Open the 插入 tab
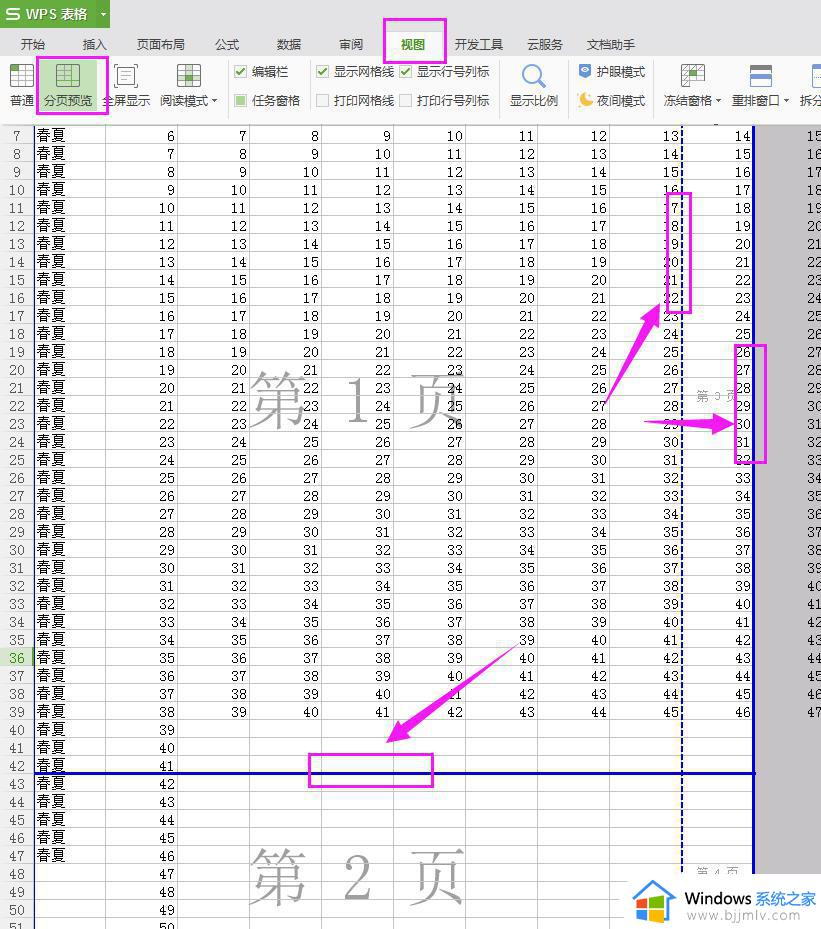821x929 pixels. point(94,44)
